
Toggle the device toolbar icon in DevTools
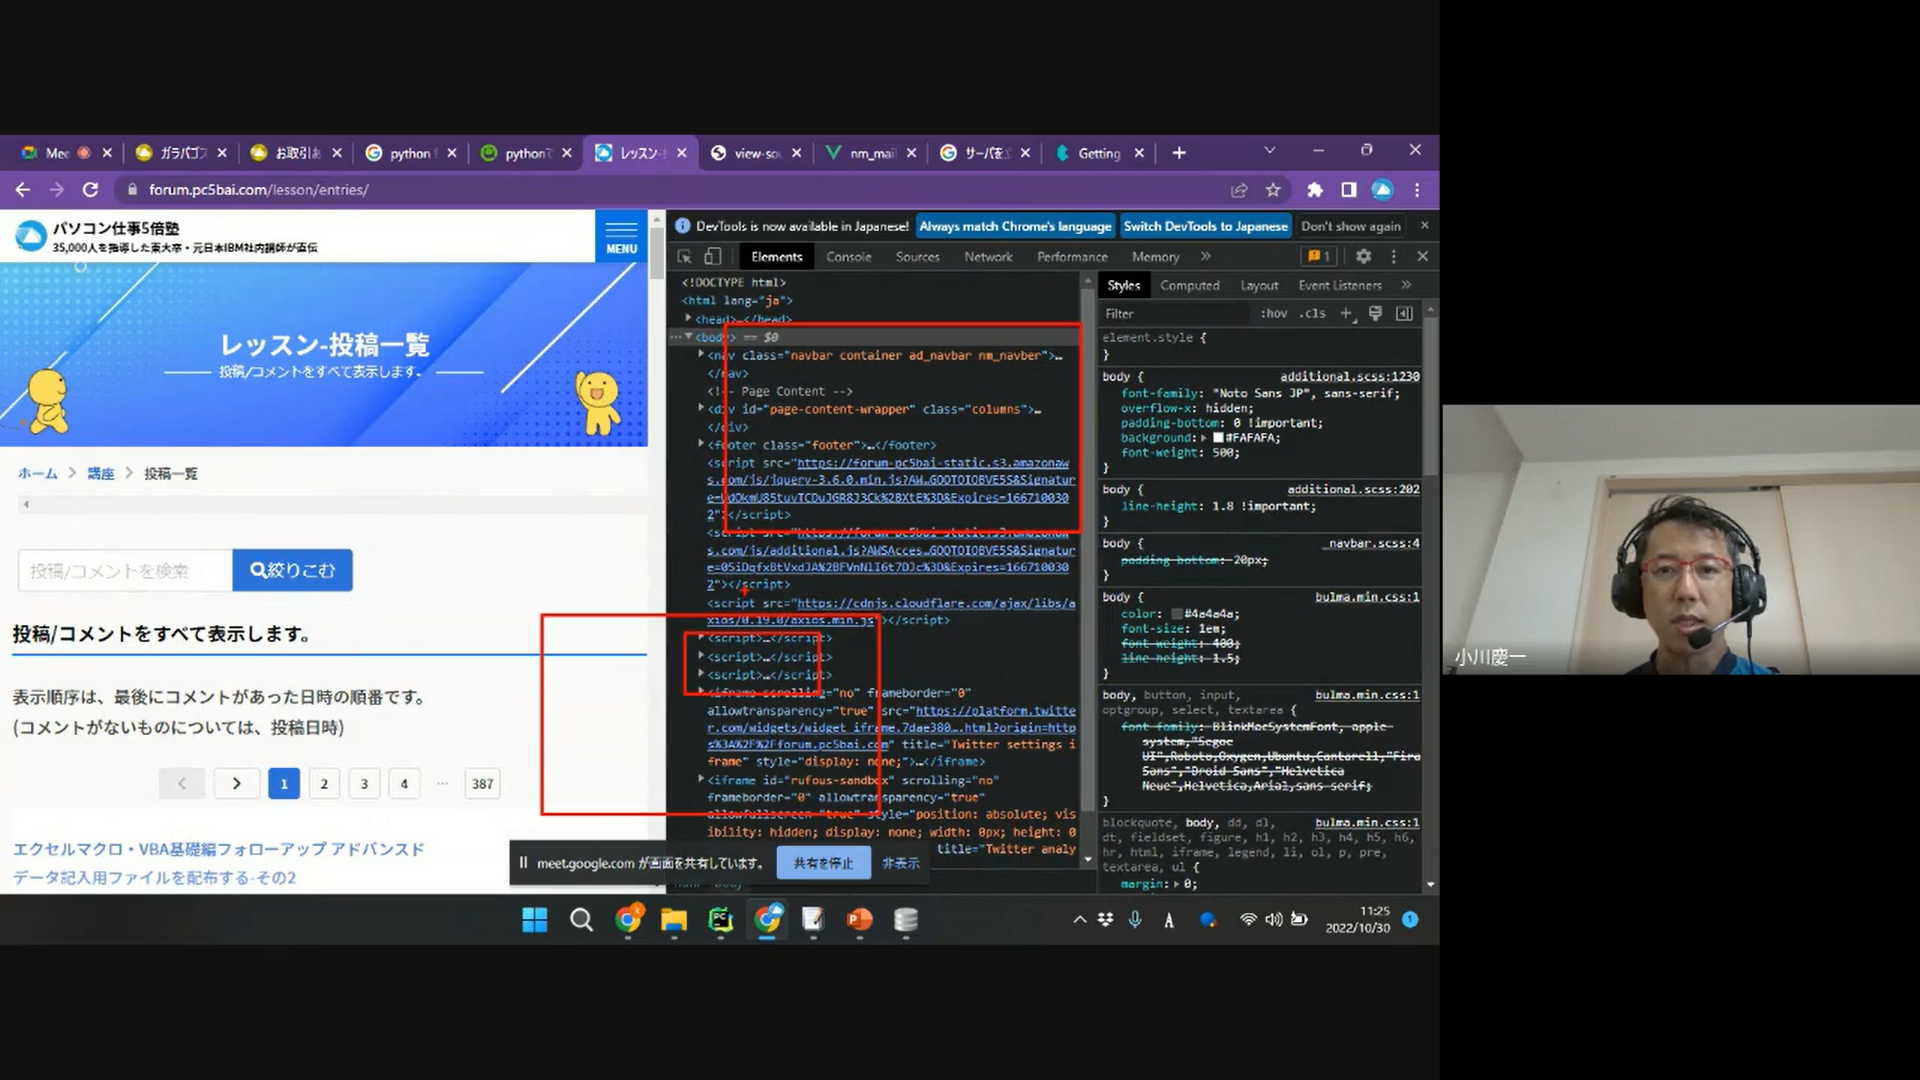pos(713,257)
